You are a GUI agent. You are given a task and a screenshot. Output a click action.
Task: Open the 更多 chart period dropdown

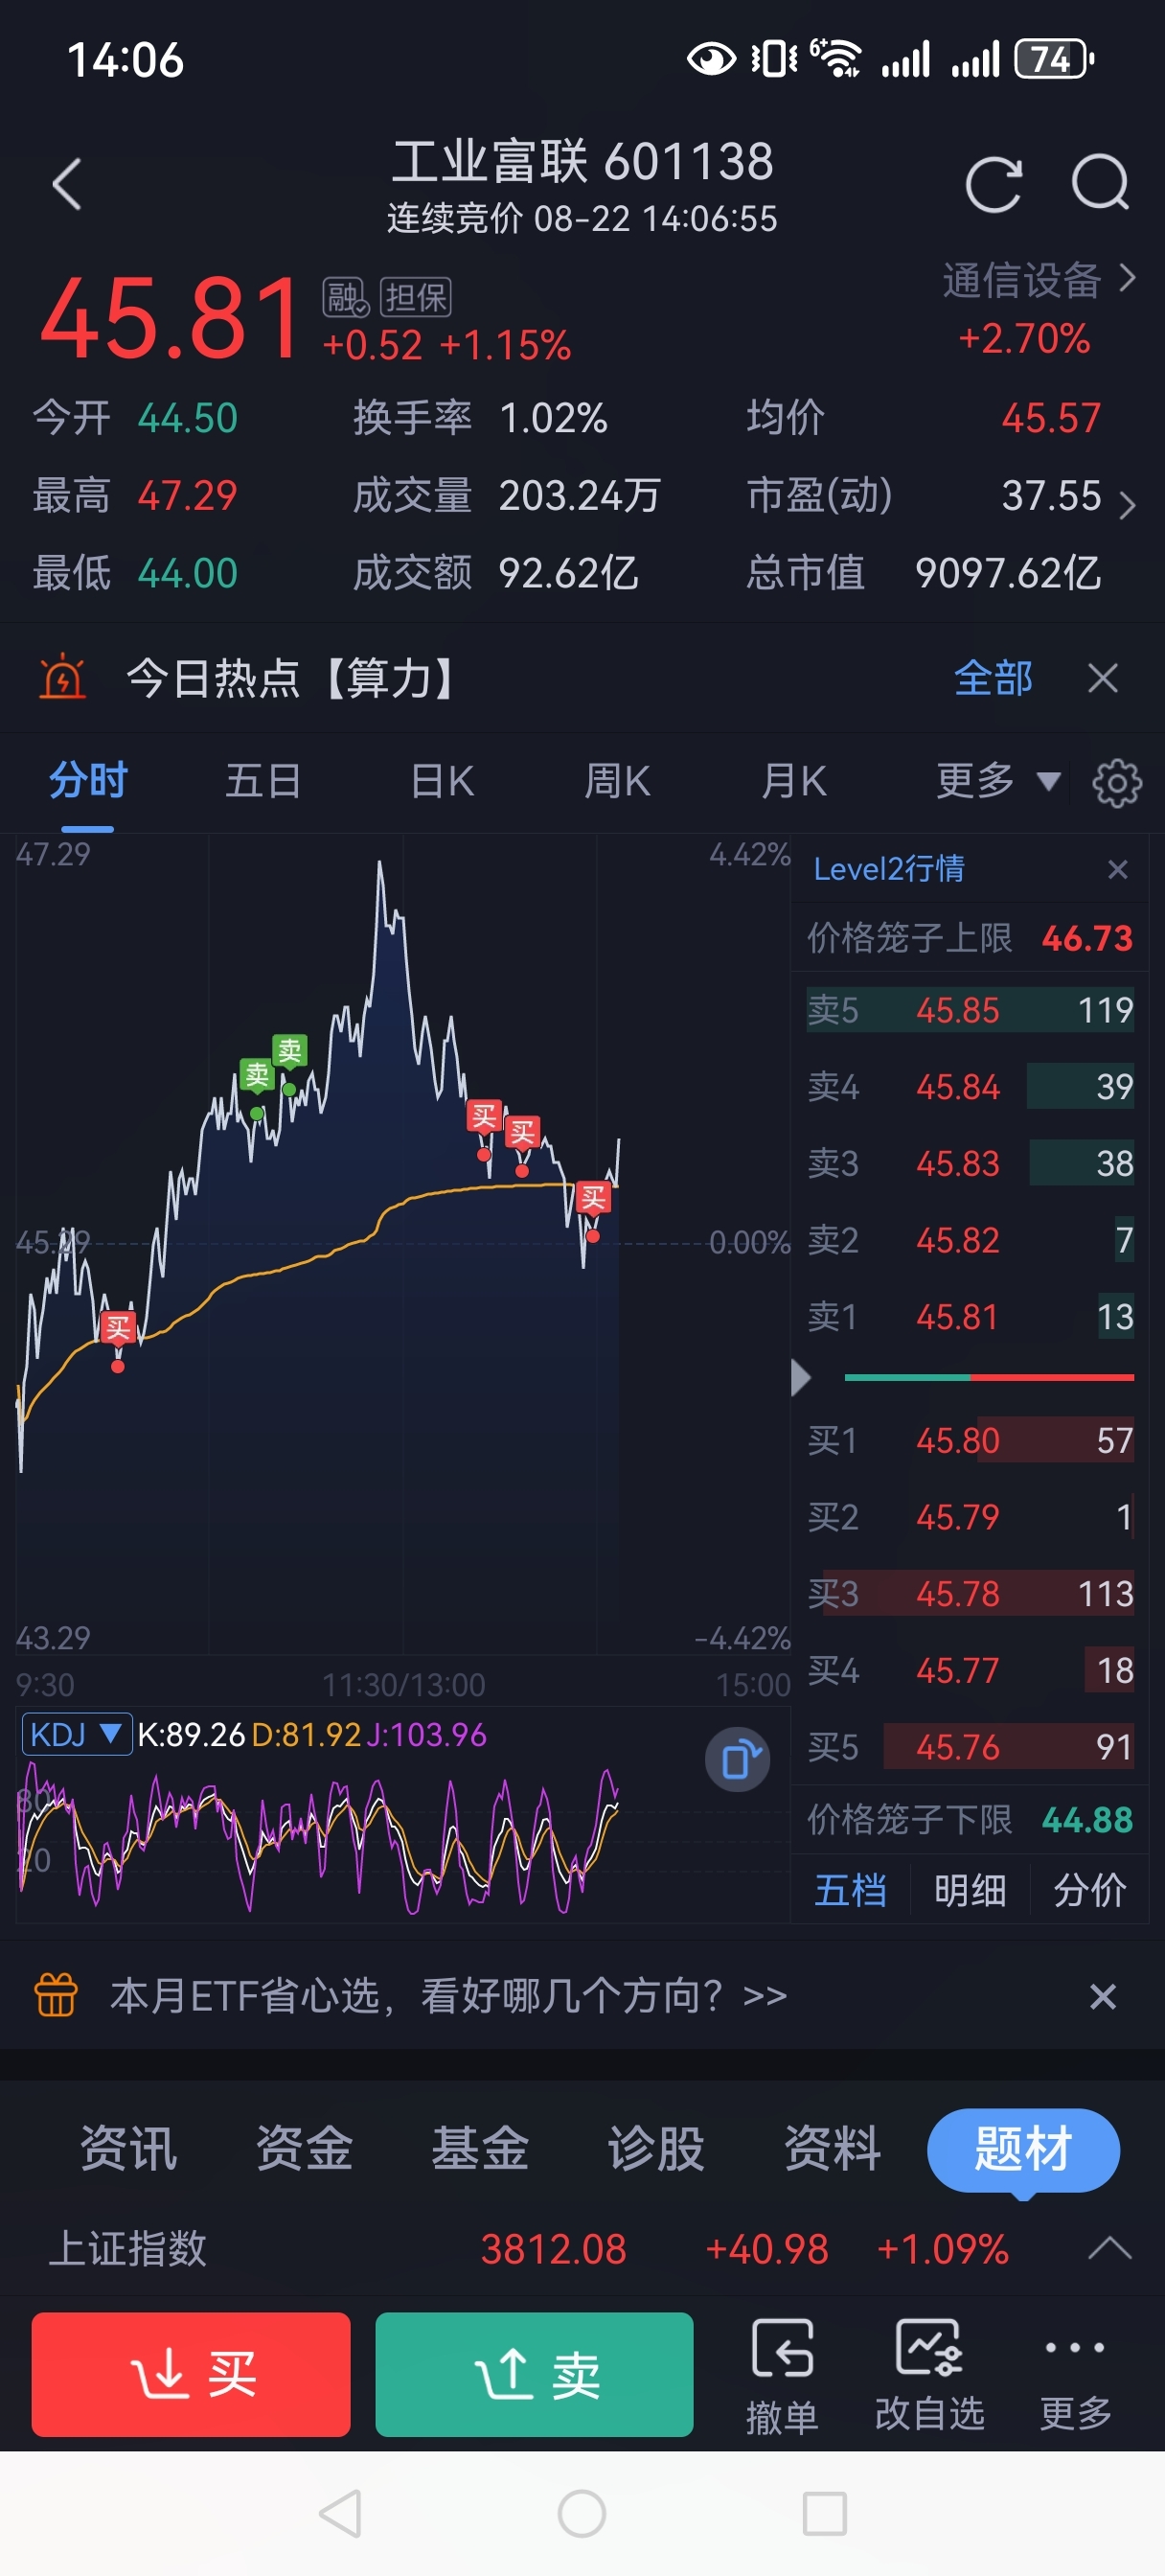[x=997, y=781]
